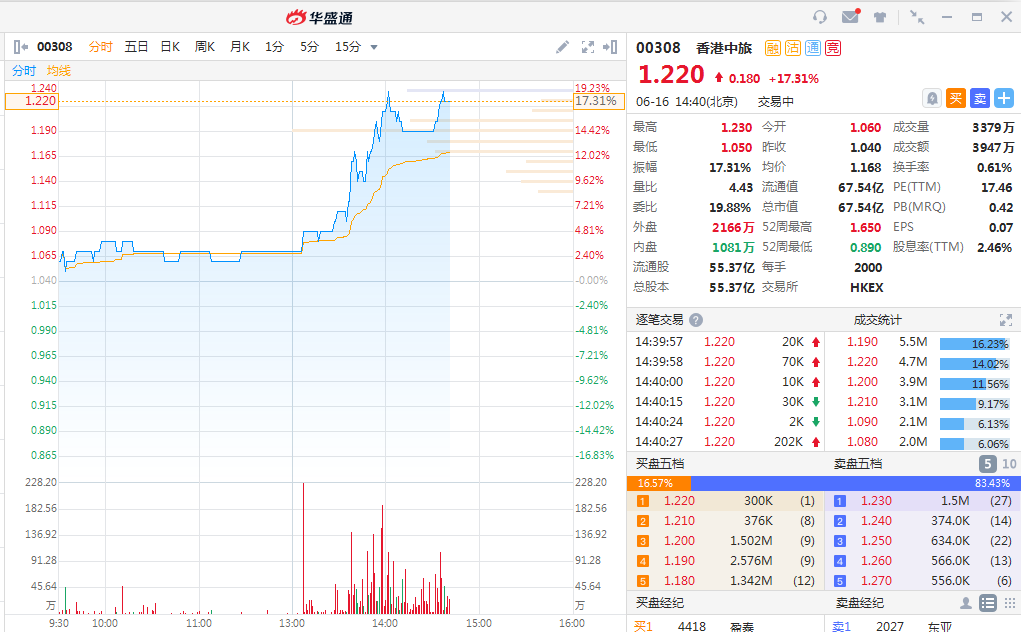Switch broker queue to list view

tap(988, 603)
